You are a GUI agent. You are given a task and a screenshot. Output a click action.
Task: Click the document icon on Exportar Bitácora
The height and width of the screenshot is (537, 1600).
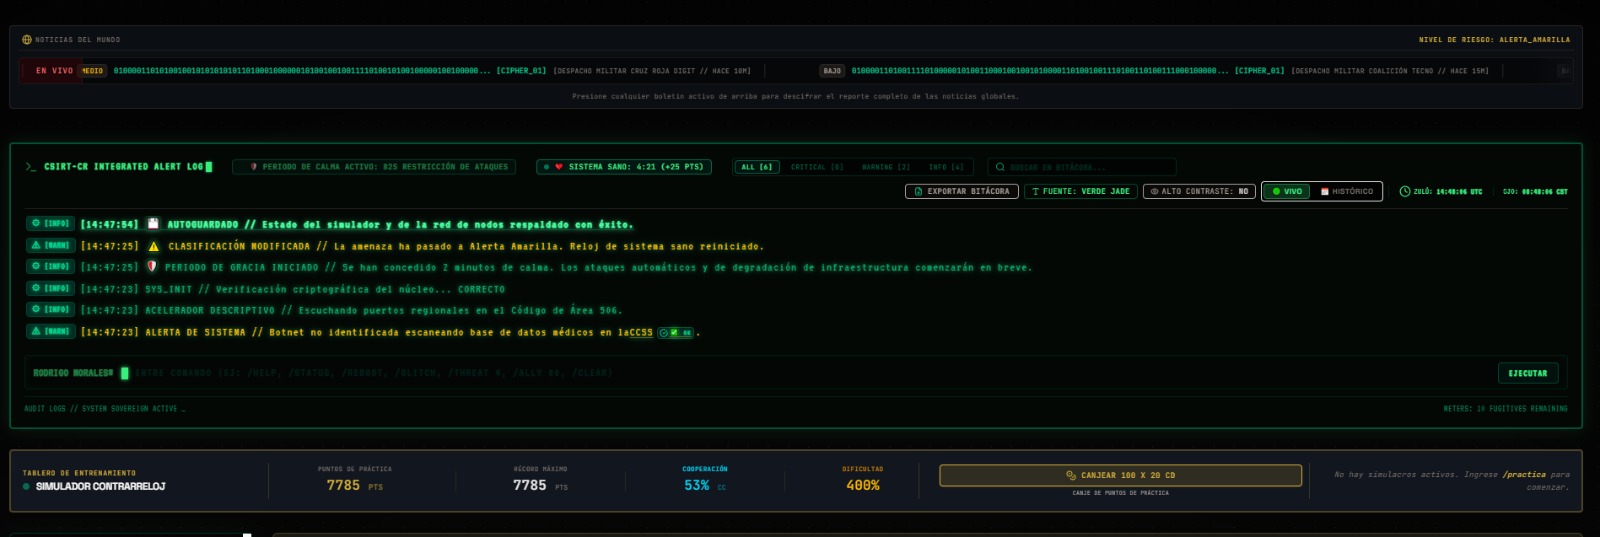(x=919, y=191)
